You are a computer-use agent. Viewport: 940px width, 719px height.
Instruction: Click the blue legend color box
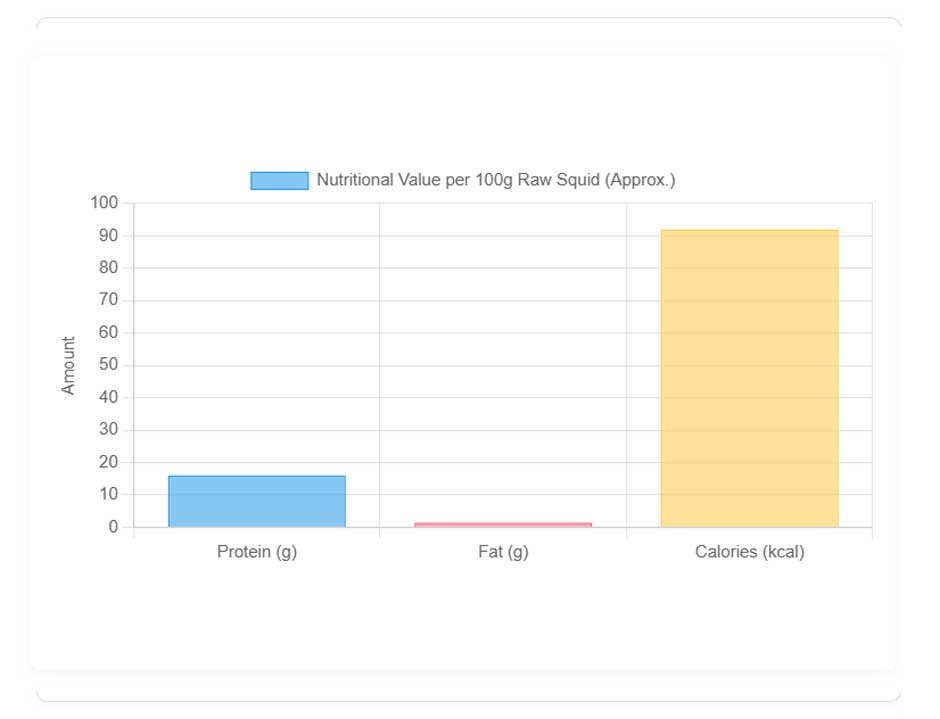[279, 181]
